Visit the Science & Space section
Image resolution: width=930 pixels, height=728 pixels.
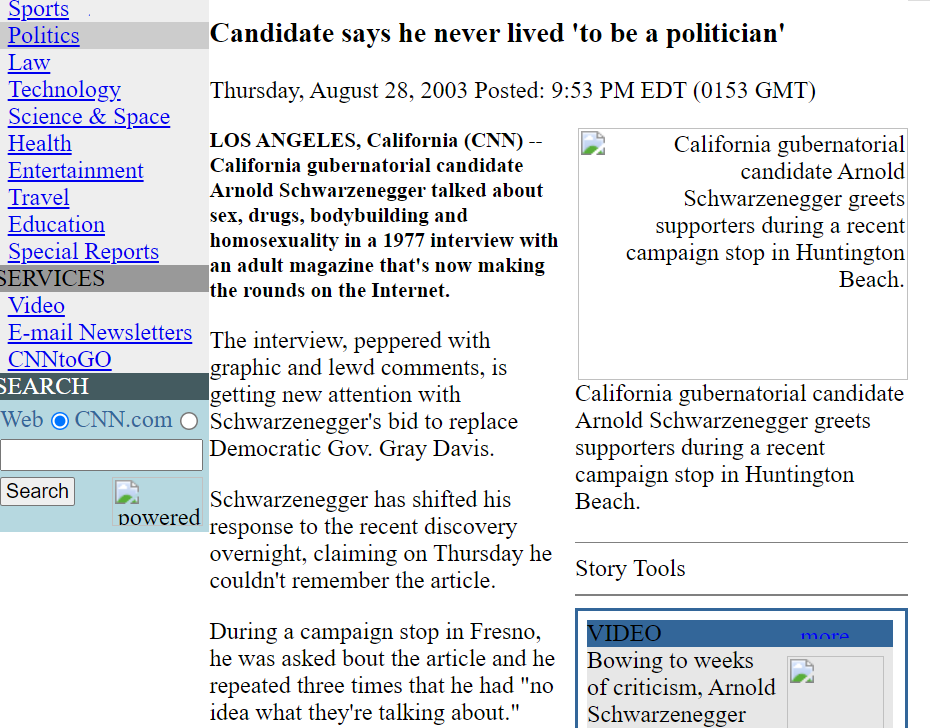tap(89, 116)
